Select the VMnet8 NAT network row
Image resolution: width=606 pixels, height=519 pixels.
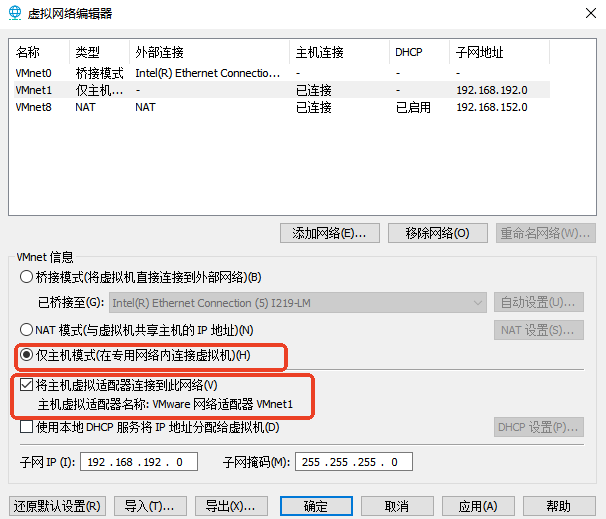point(150,107)
